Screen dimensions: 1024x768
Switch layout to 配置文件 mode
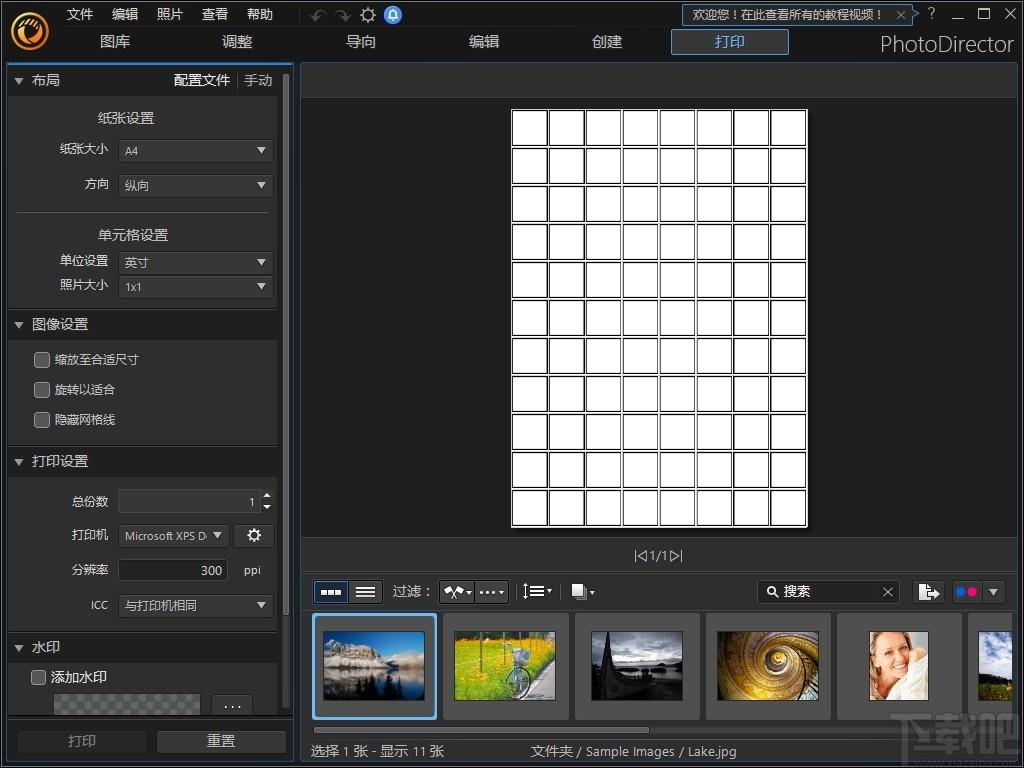tap(202, 80)
